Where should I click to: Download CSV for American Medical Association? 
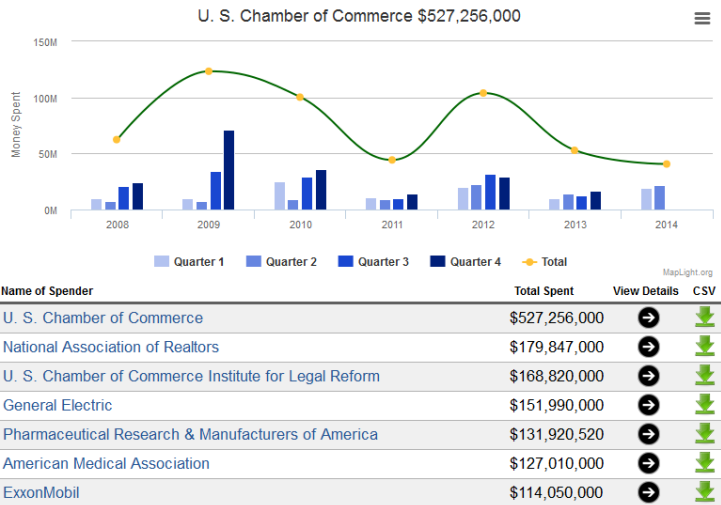click(x=704, y=463)
